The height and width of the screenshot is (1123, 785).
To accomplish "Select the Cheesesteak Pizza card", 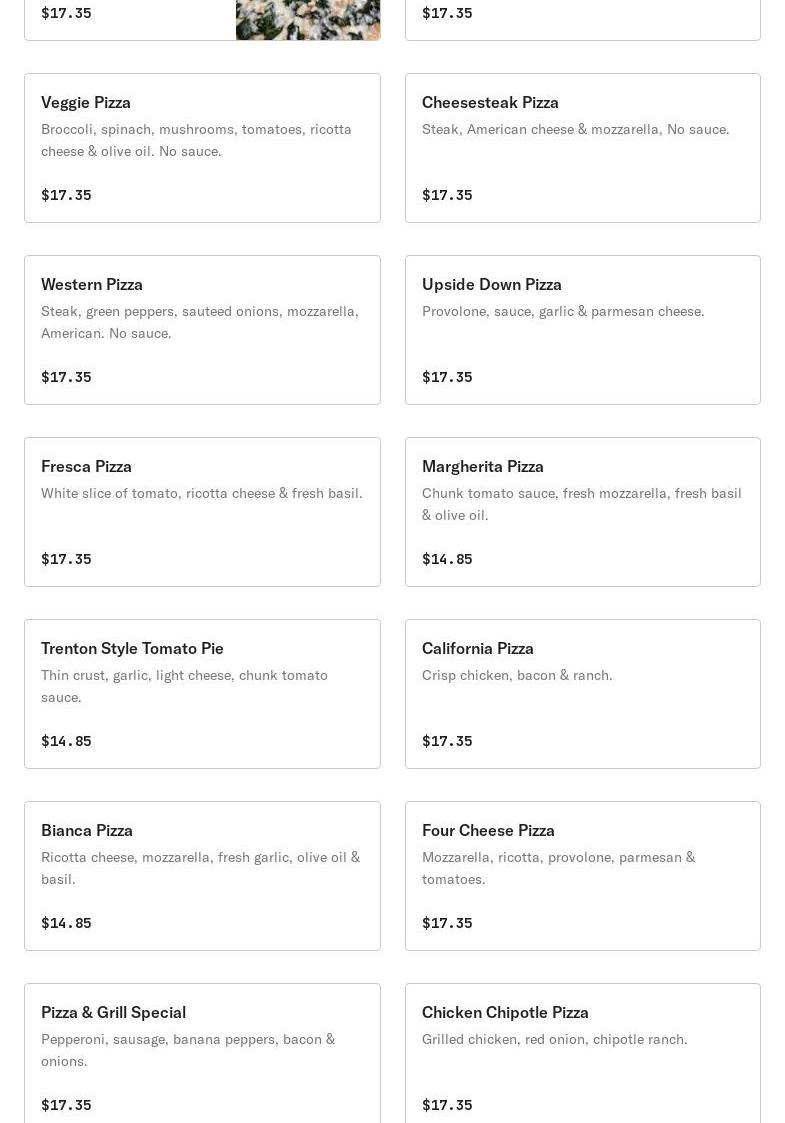I will pyautogui.click(x=582, y=148).
